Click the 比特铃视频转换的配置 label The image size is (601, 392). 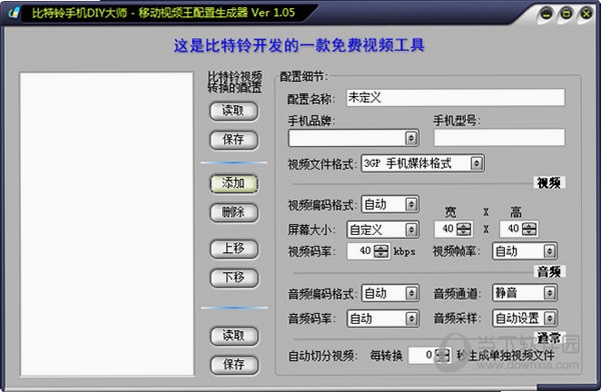click(235, 82)
